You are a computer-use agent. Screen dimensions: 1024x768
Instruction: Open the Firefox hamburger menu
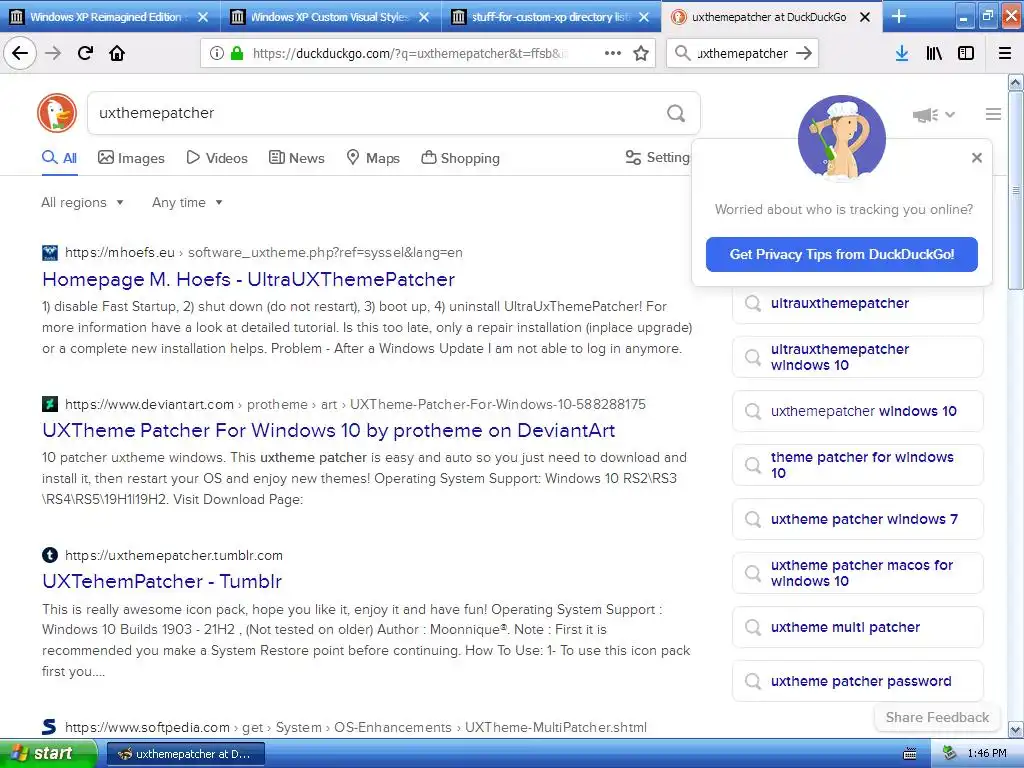pos(1005,53)
